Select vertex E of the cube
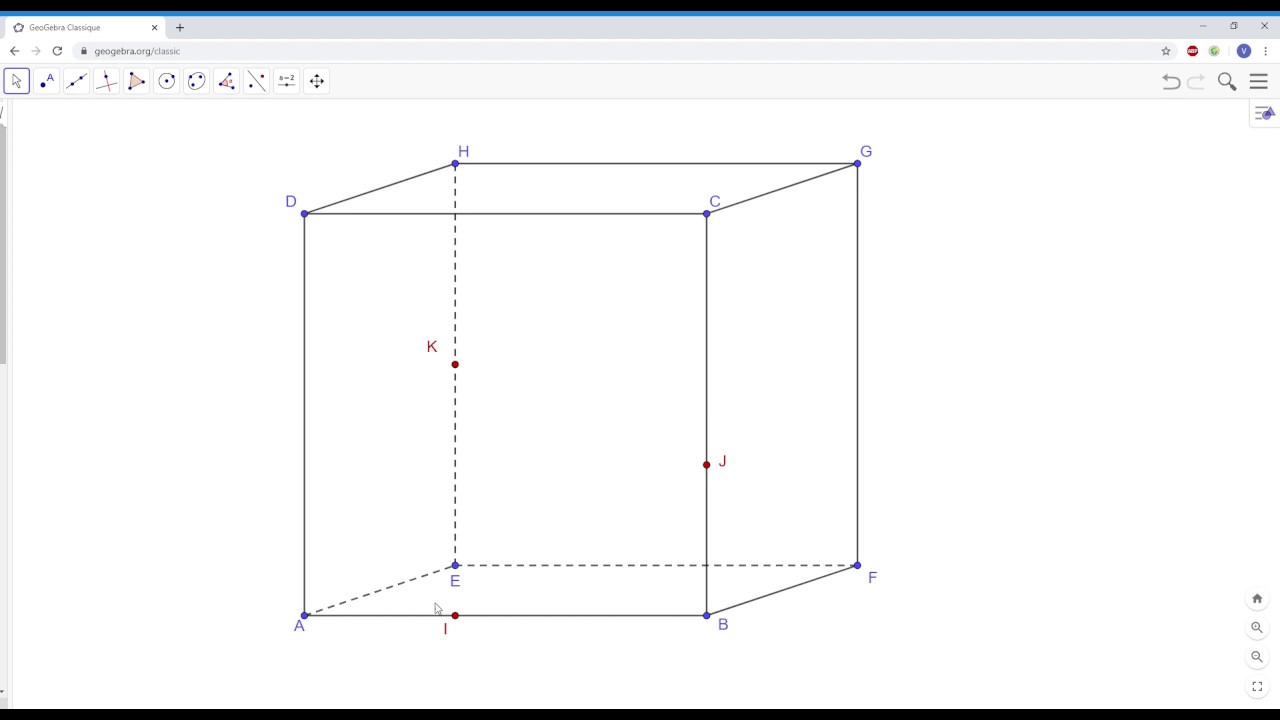The image size is (1280, 720). coord(455,565)
